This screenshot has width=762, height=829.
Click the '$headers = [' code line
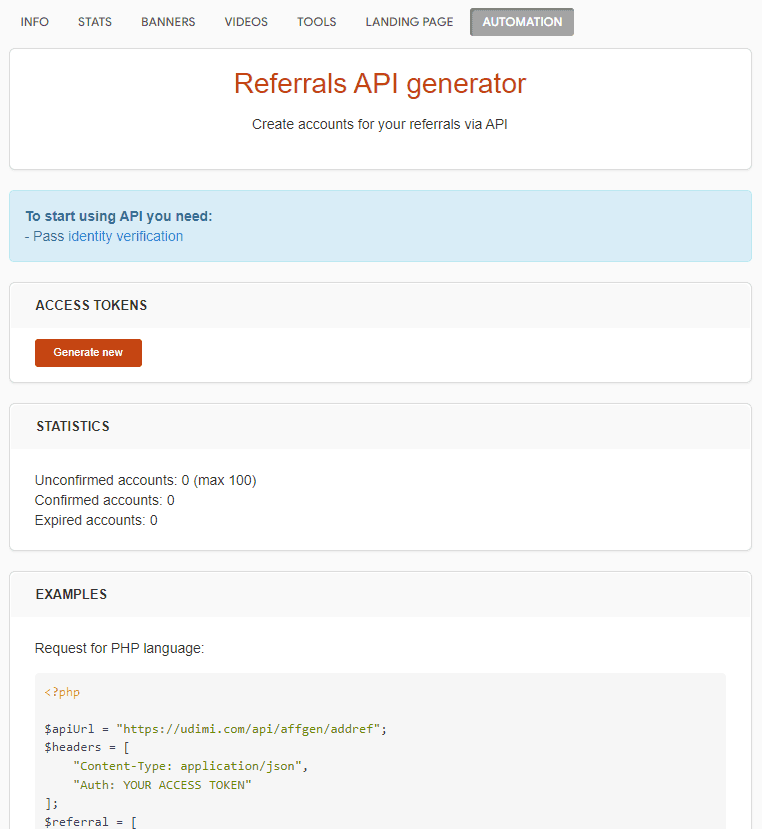87,747
